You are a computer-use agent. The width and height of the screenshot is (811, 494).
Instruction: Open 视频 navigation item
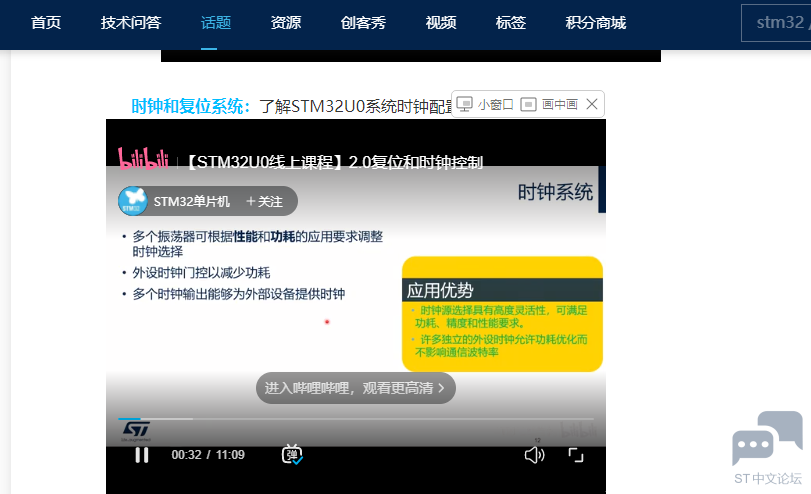441,23
